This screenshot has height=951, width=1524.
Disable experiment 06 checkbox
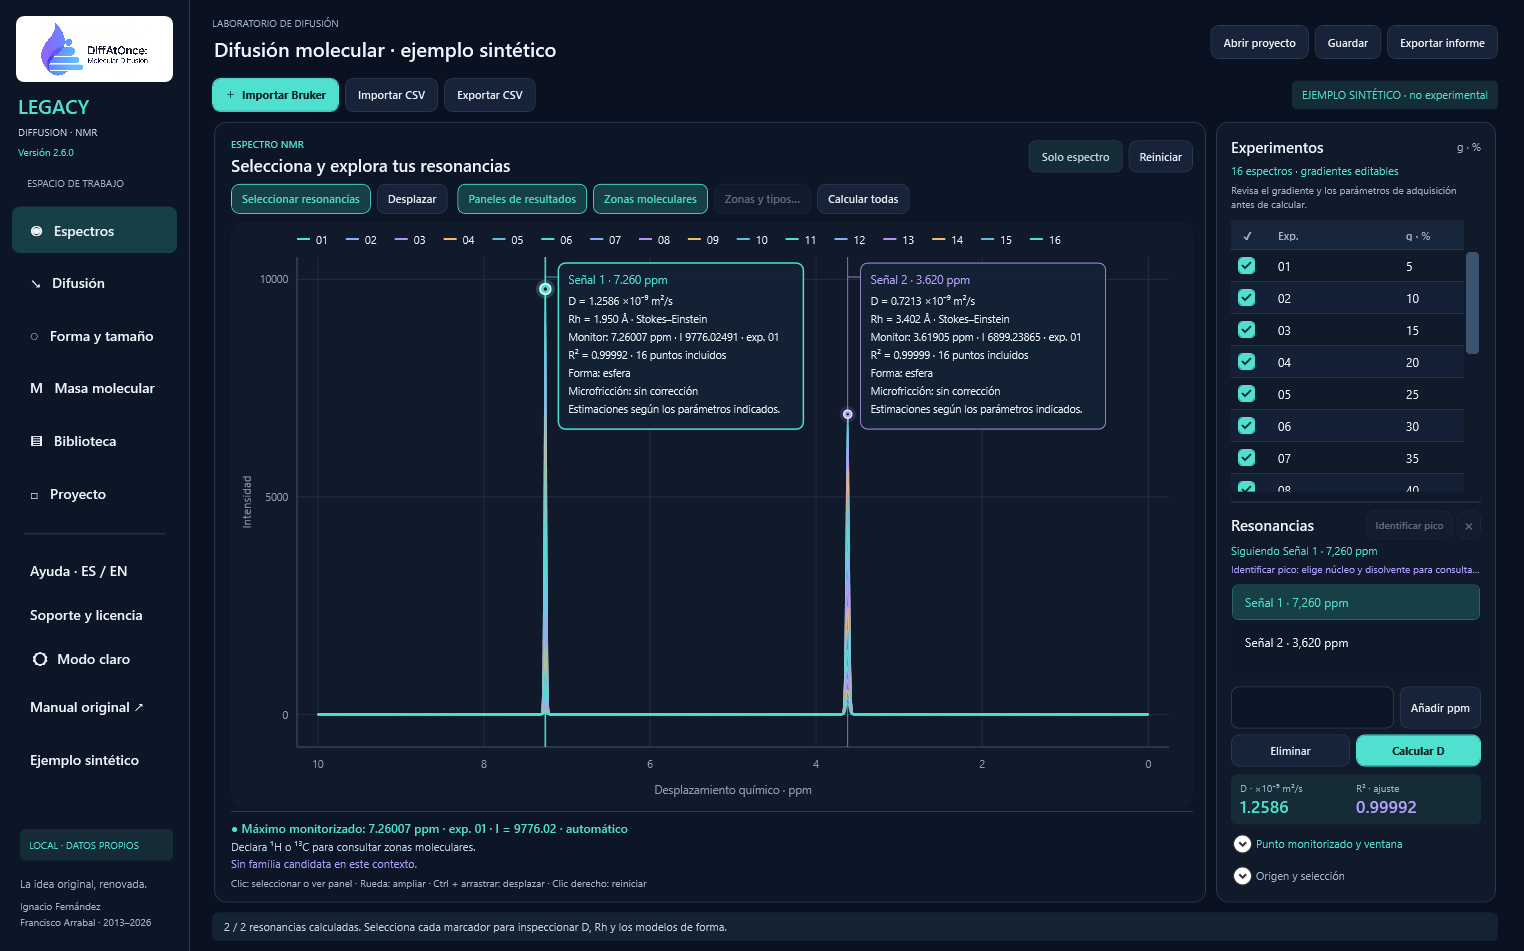[x=1246, y=426]
